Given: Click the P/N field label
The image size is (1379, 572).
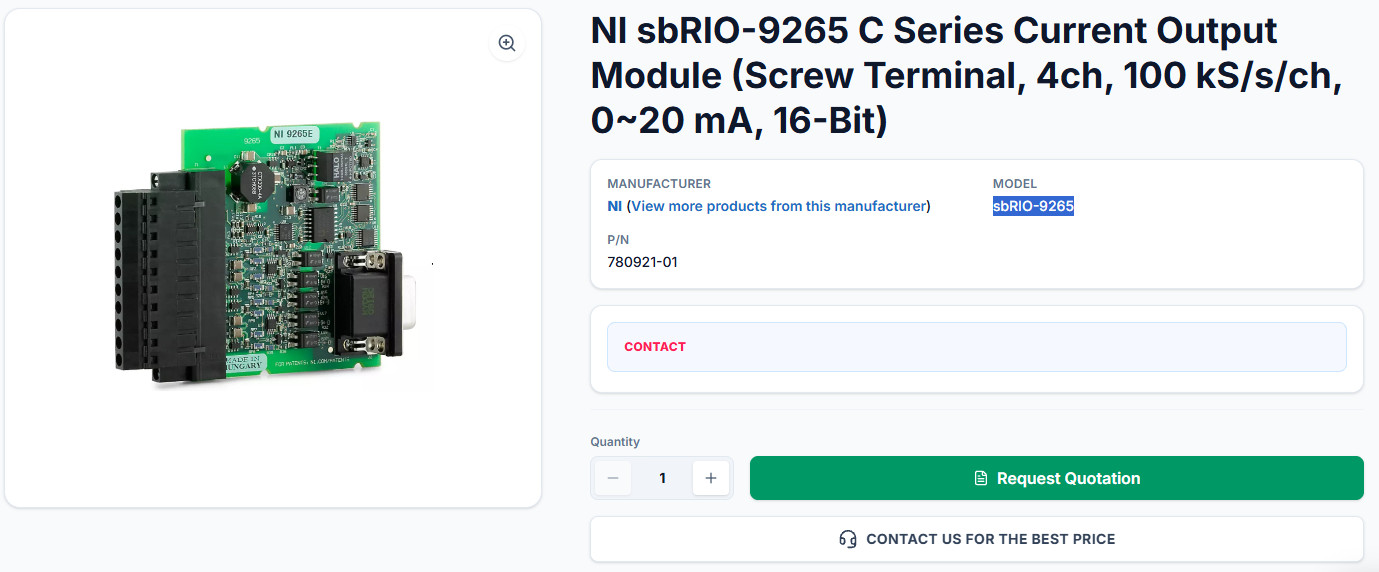Looking at the screenshot, I should pos(618,240).
